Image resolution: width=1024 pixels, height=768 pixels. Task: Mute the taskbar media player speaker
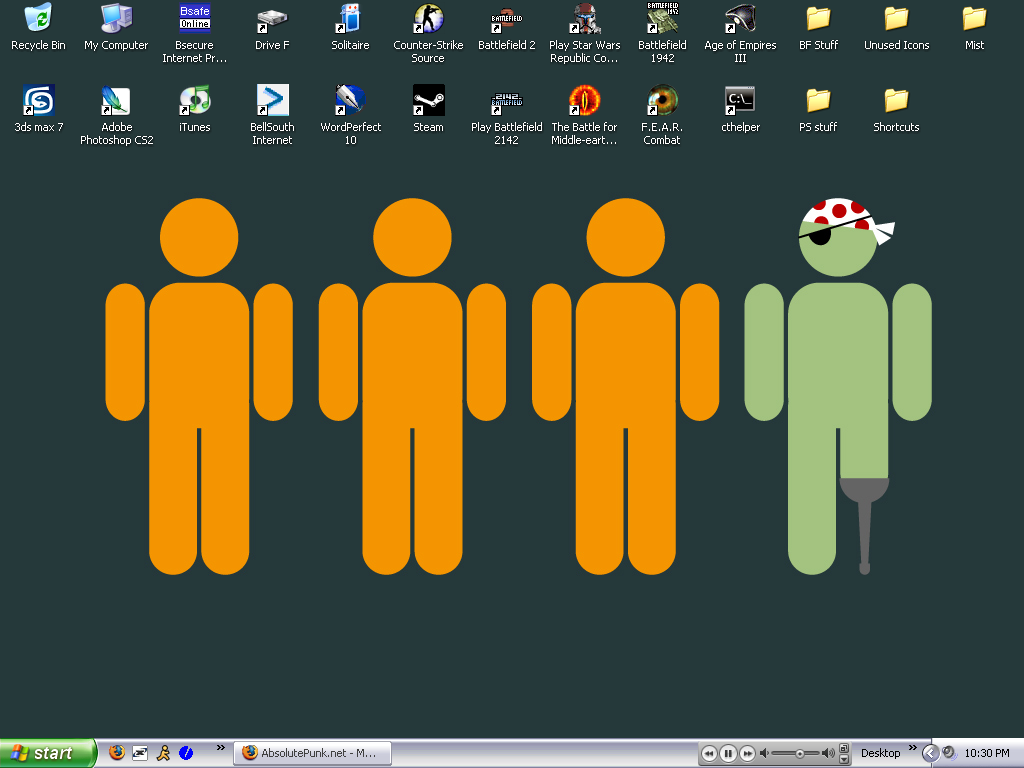[x=765, y=753]
